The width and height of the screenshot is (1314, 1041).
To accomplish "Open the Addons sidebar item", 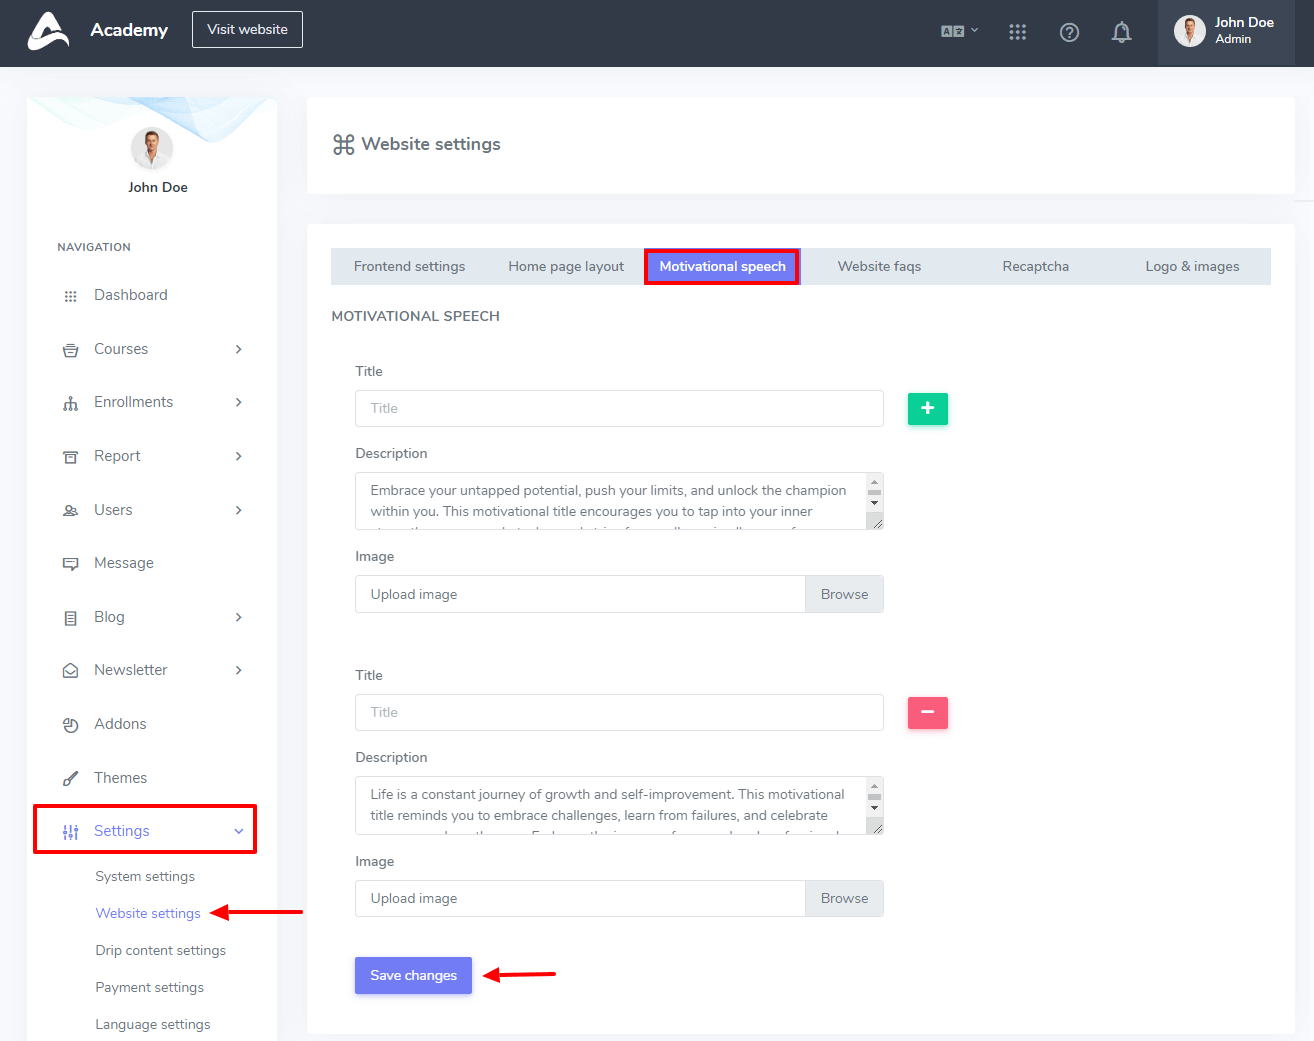I will coord(120,724).
